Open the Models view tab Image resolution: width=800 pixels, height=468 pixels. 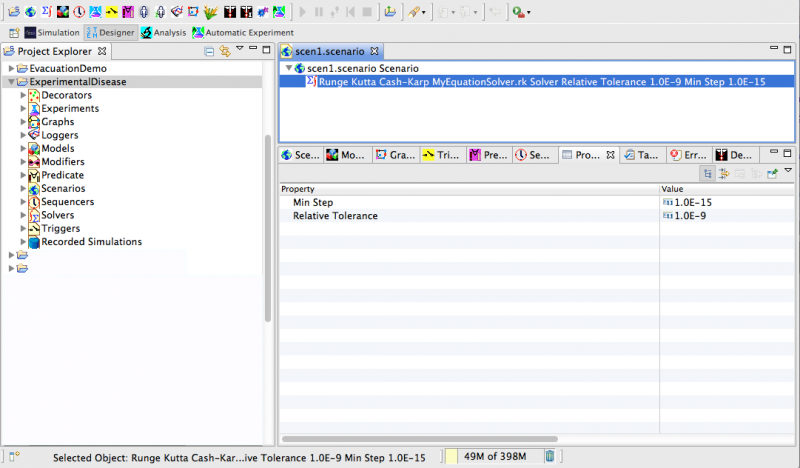pyautogui.click(x=346, y=155)
